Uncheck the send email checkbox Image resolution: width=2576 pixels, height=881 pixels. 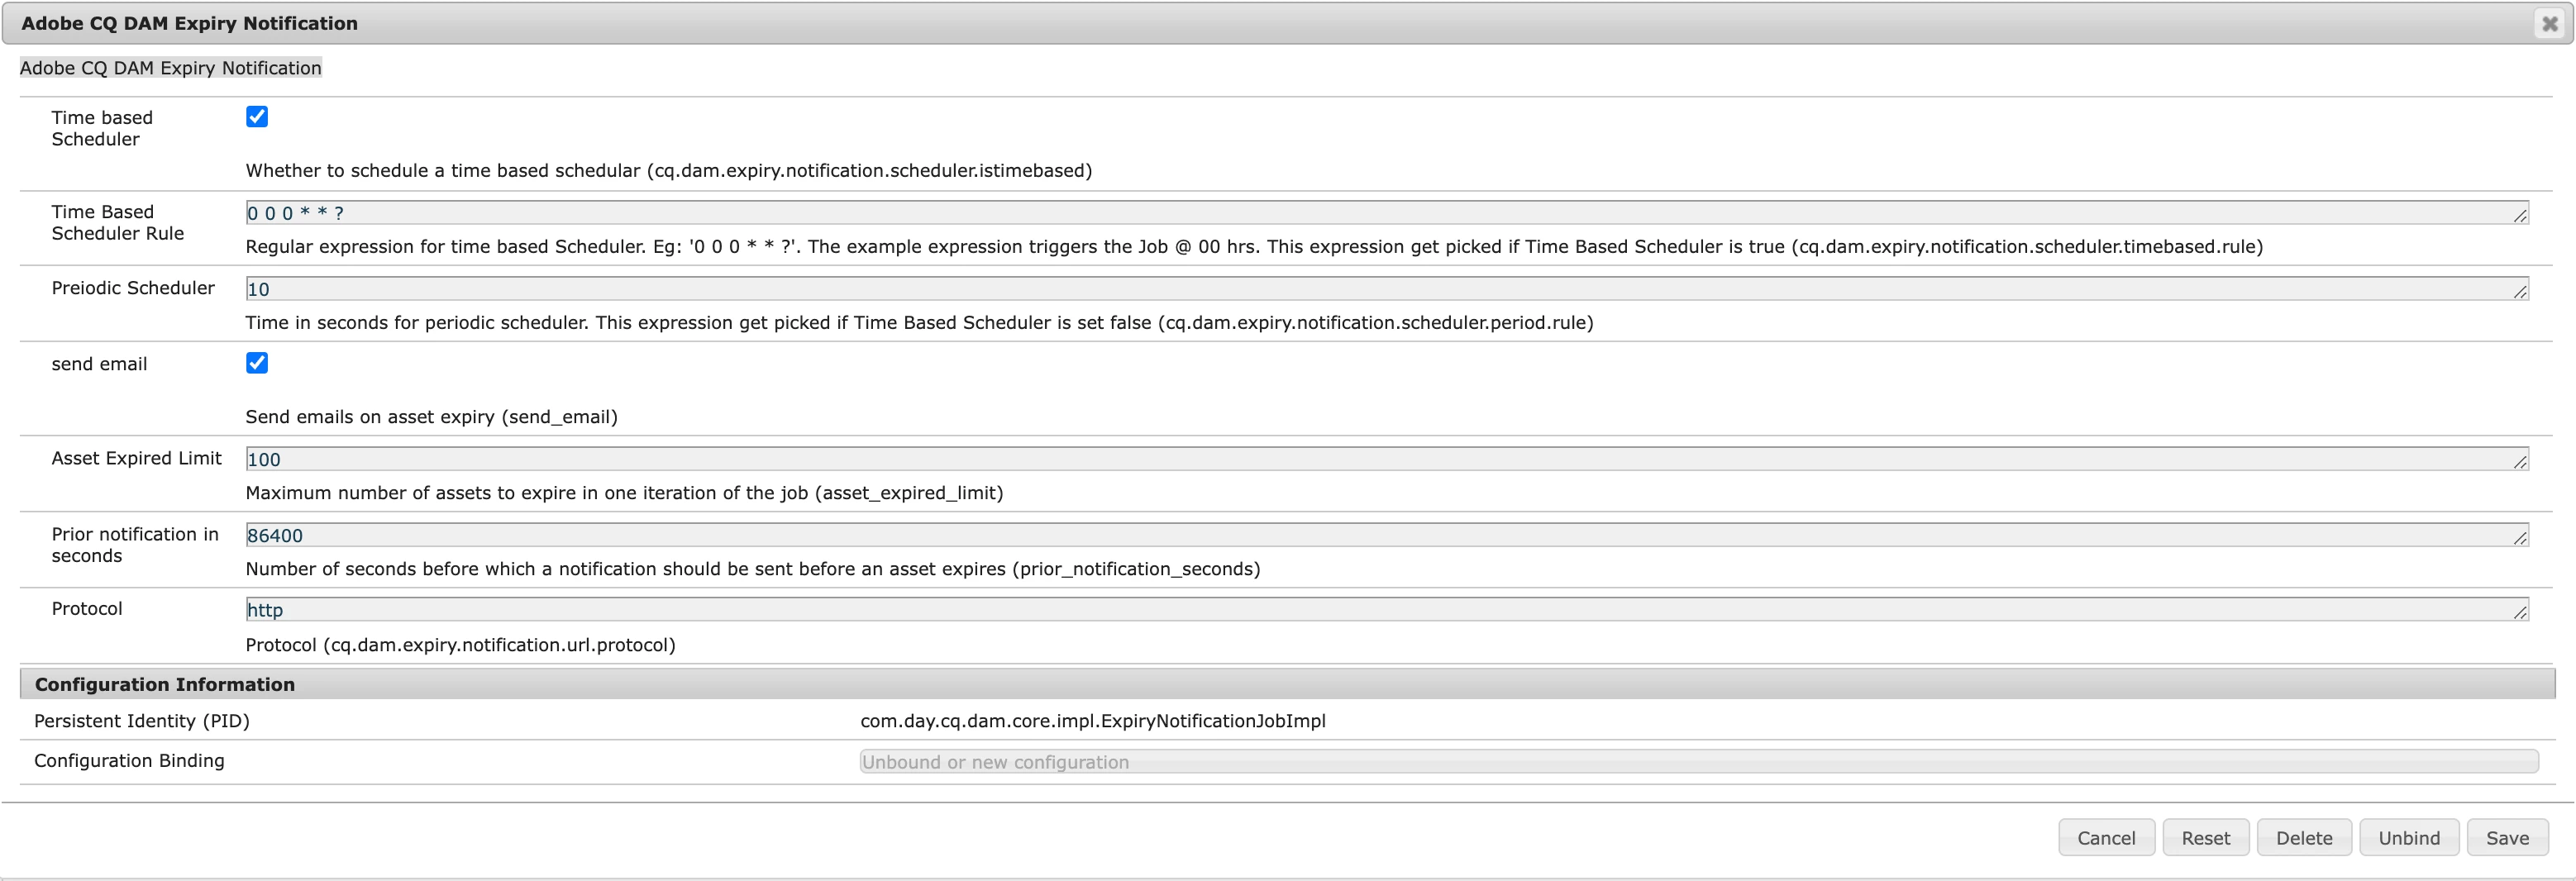(x=257, y=363)
